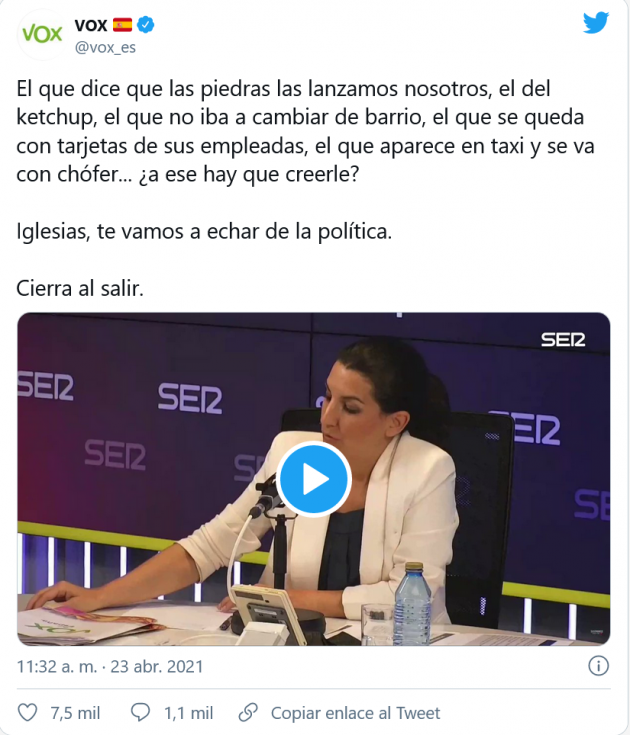Click the blue verified badge
630x735 pixels.
146,24
